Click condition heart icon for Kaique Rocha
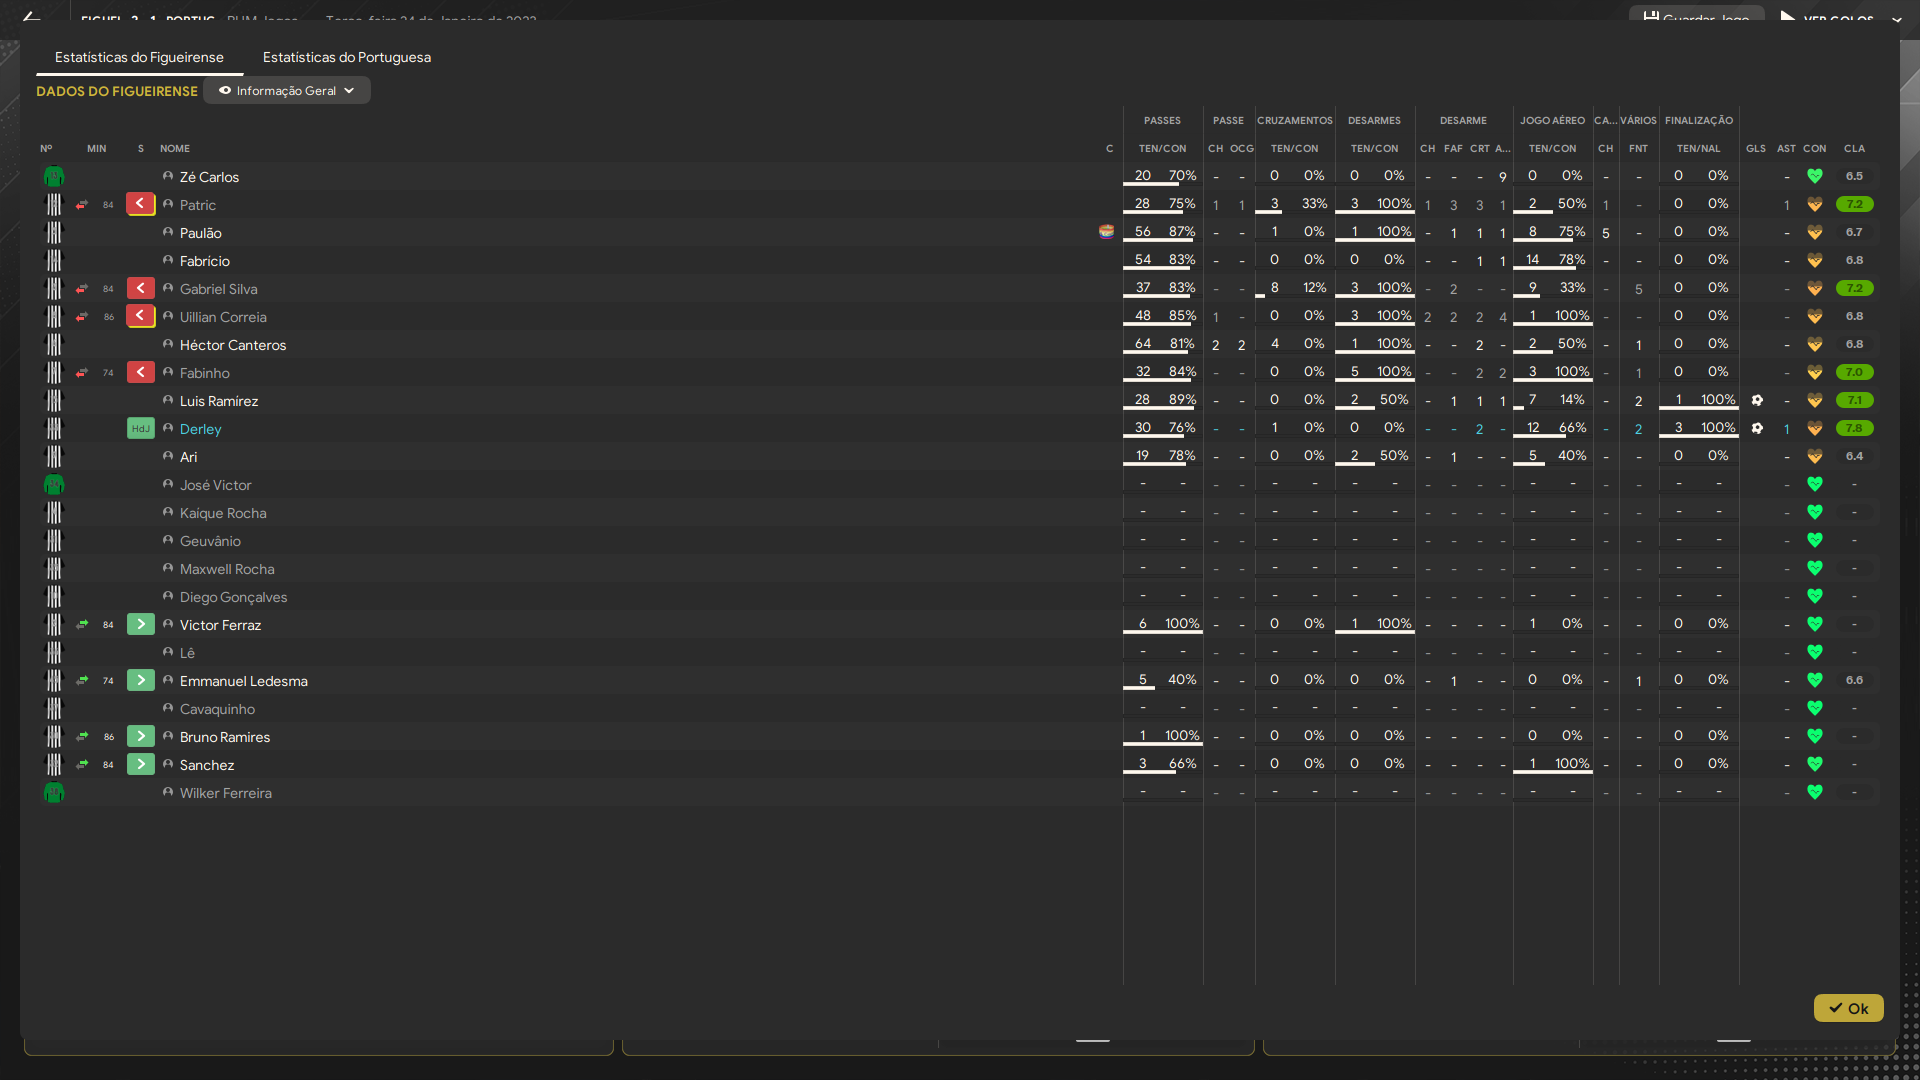The image size is (1920, 1080). click(1815, 512)
